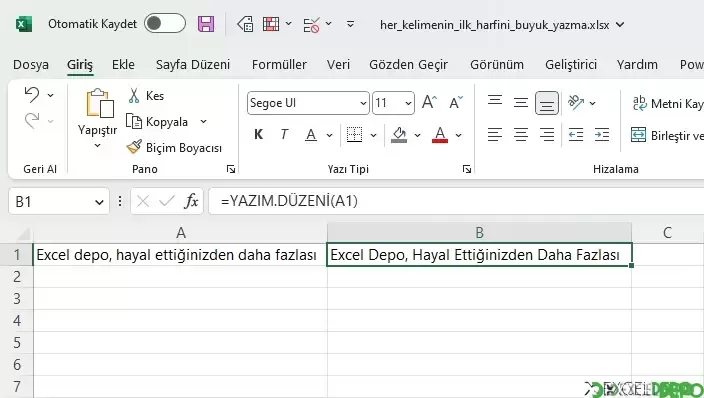Click the formula bar with YAZIM.DÜZENİ
Viewport: 704px width, 398px height.
tap(457, 201)
